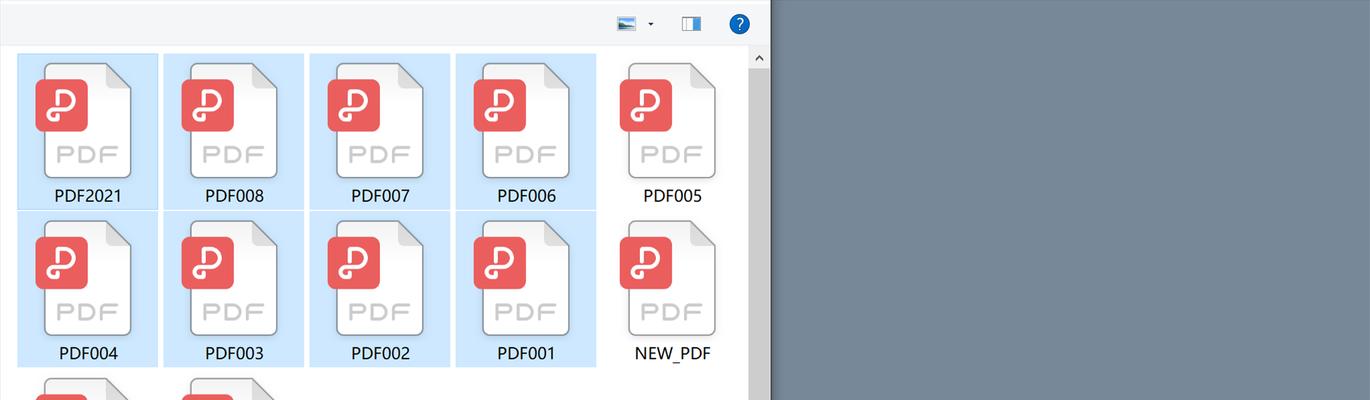The width and height of the screenshot is (1370, 400).
Task: Select the PDF008 file icon
Action: click(x=230, y=121)
